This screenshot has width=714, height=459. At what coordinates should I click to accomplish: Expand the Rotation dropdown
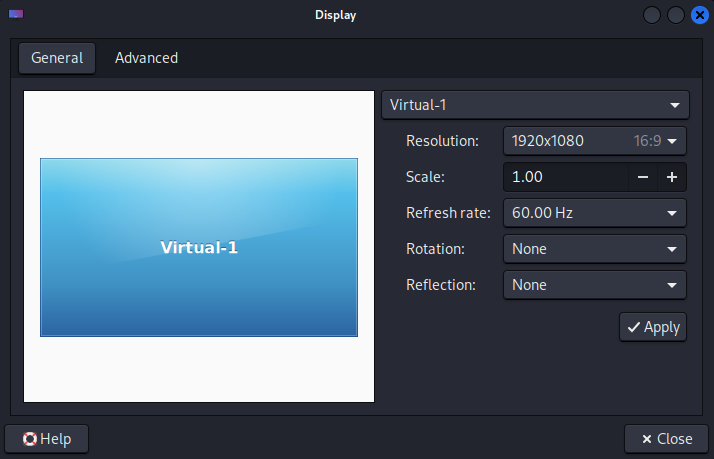pyautogui.click(x=594, y=249)
